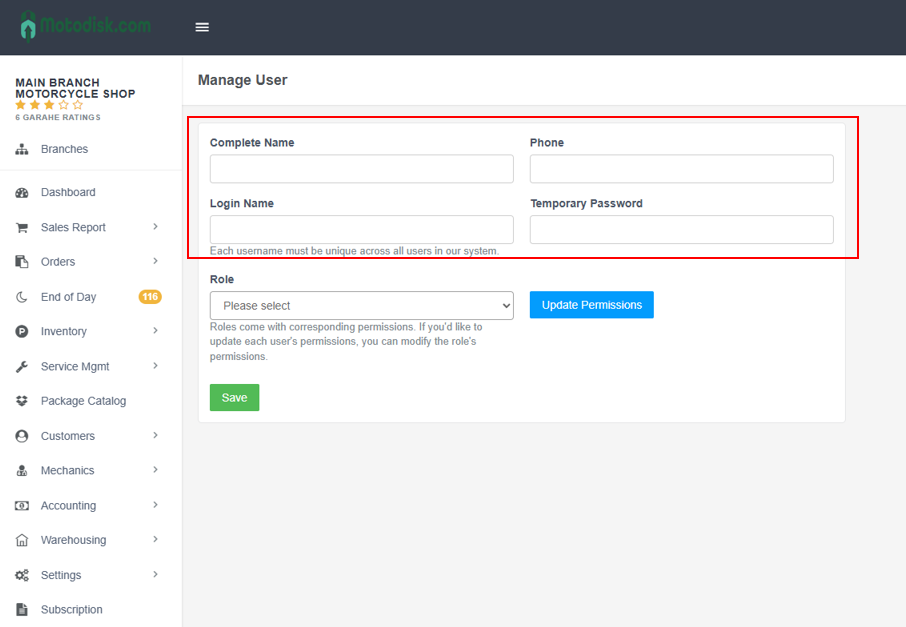The width and height of the screenshot is (906, 627).
Task: Expand the Inventory submenu chevron
Action: tap(155, 331)
